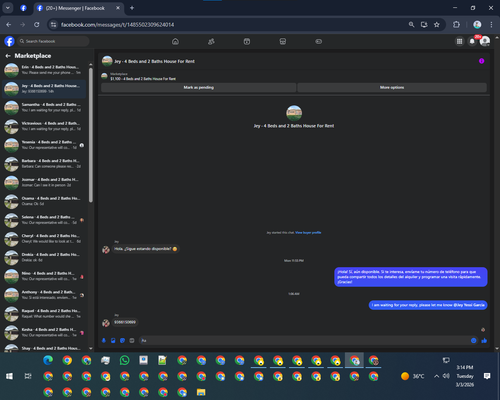The height and width of the screenshot is (400, 500).
Task: Open the emoji picker in message box
Action: click(x=473, y=340)
